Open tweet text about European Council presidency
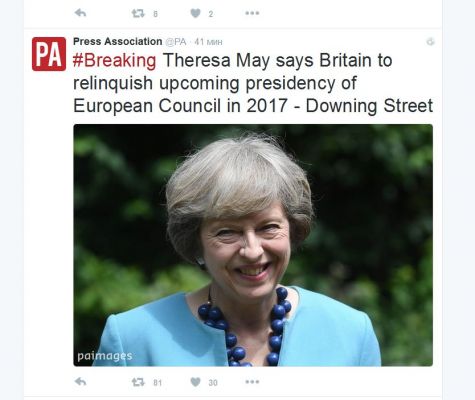475x400 pixels. click(x=253, y=83)
